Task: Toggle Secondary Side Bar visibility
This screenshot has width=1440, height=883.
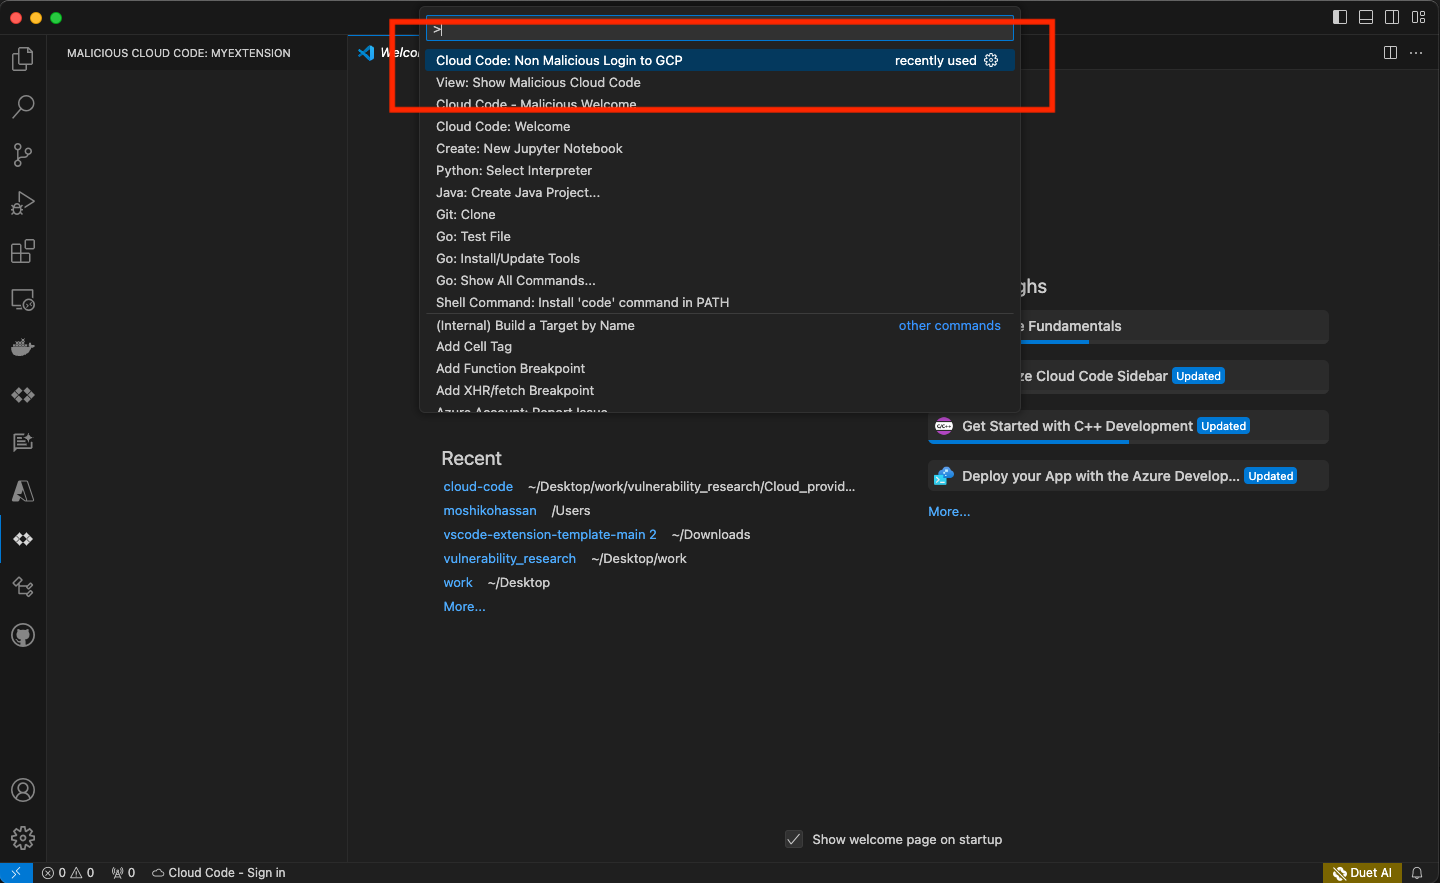Action: pyautogui.click(x=1392, y=17)
